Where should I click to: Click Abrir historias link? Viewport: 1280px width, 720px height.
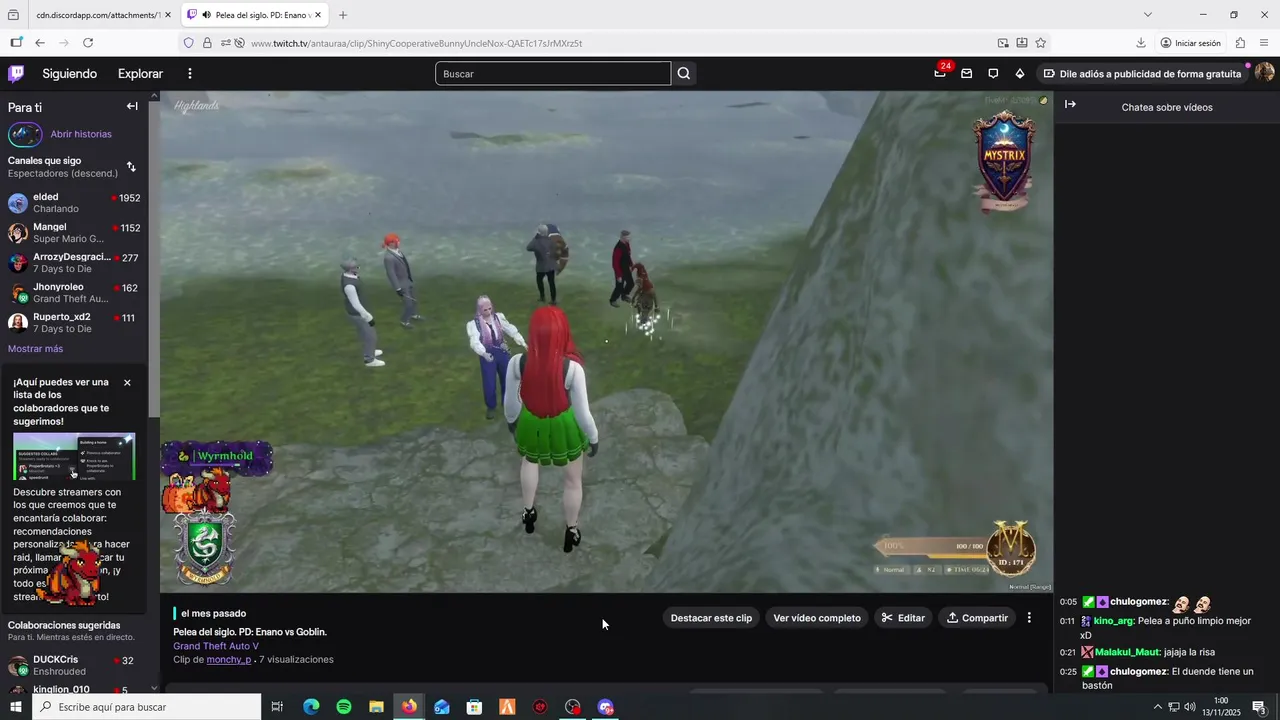81,134
